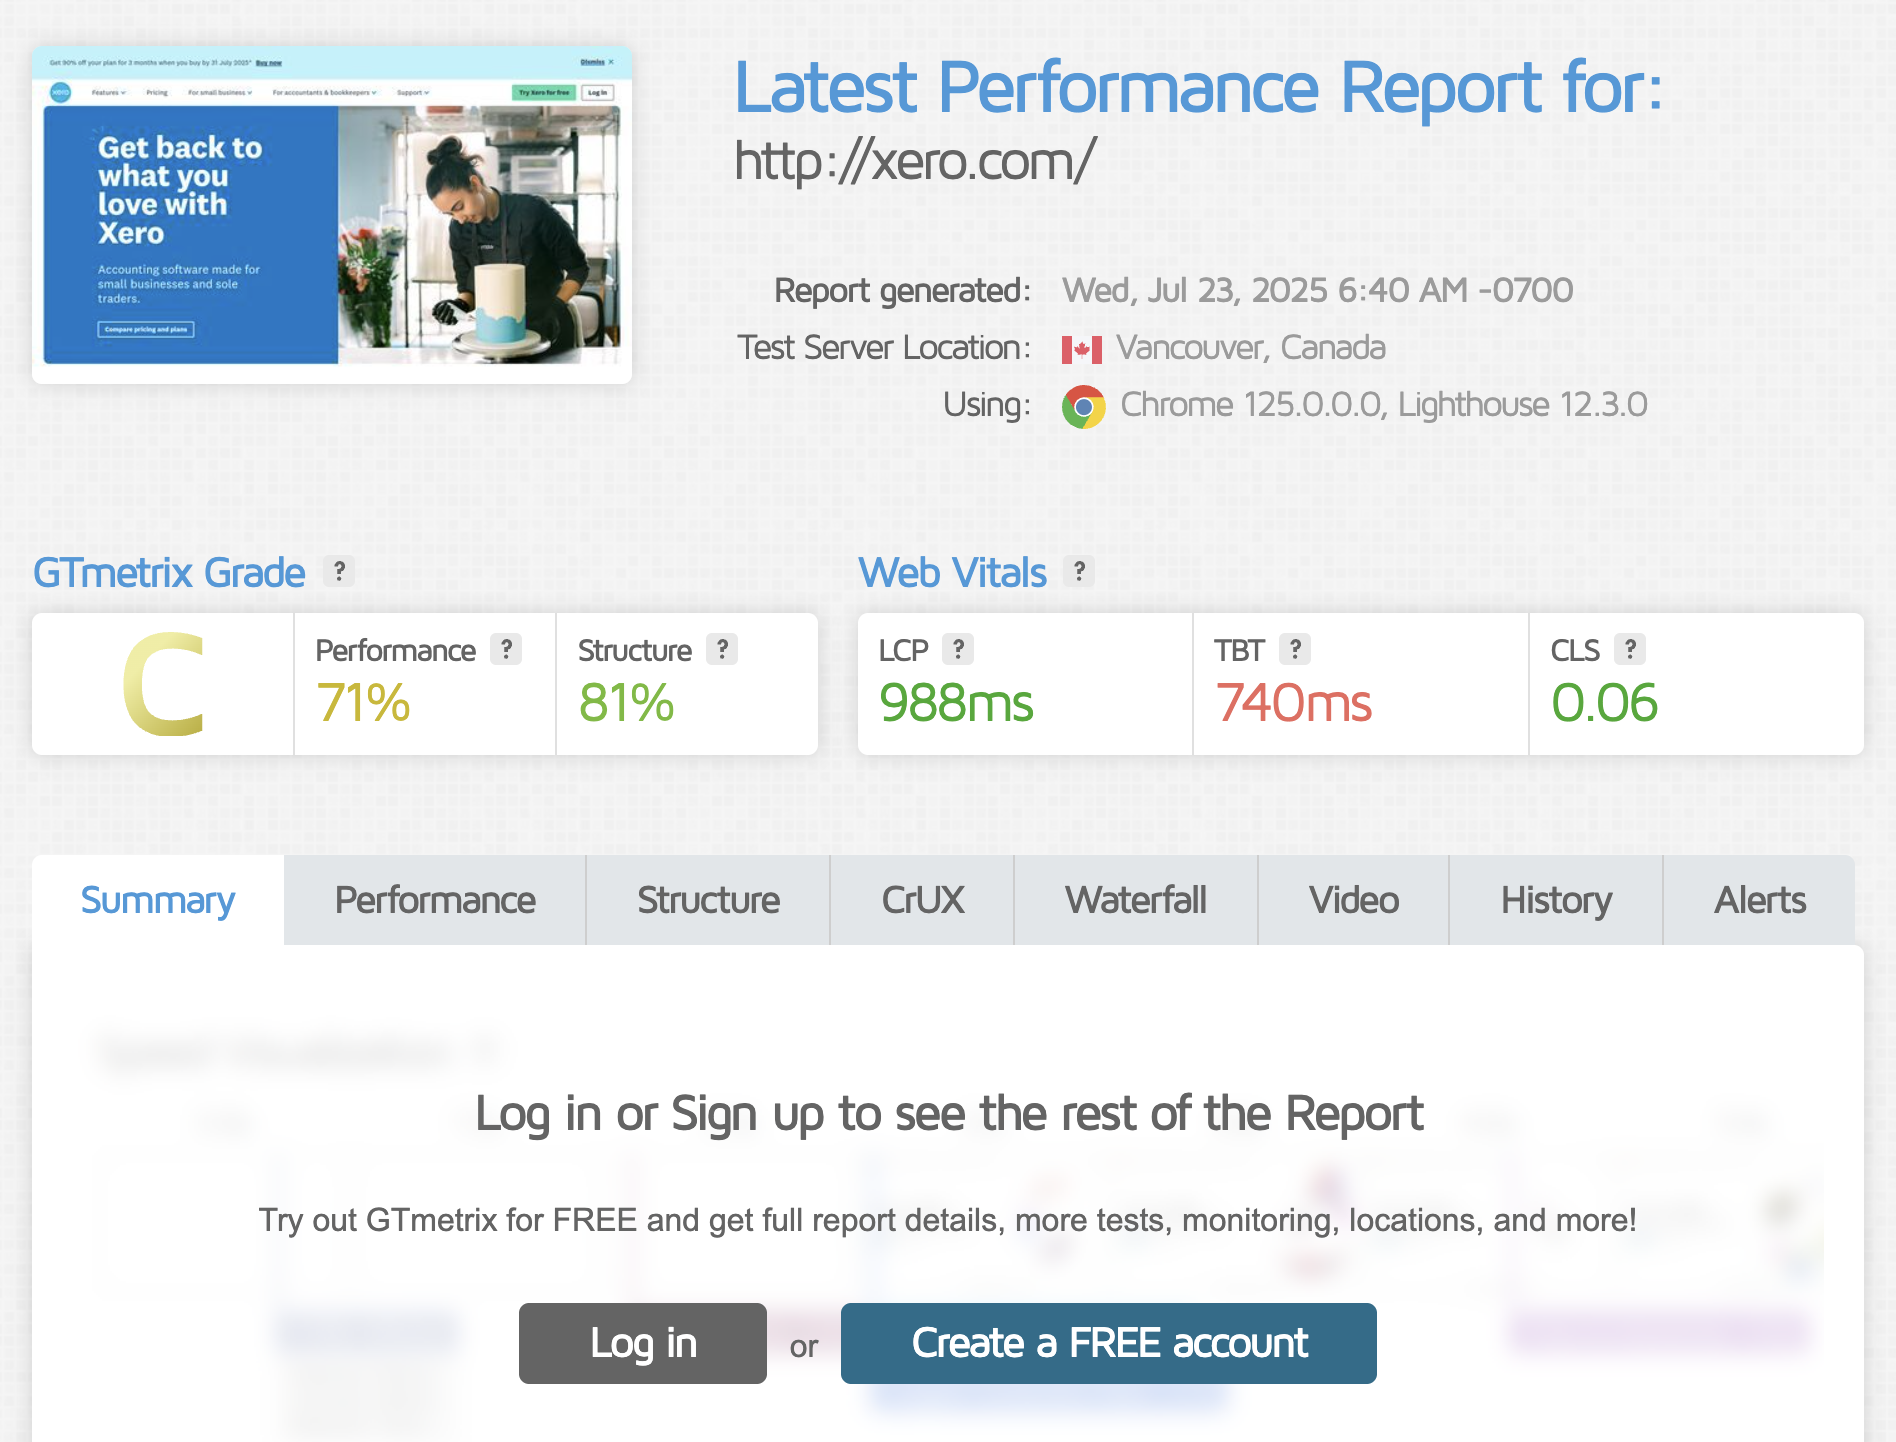Switch to the Summary tab
1896x1442 pixels.
click(x=158, y=900)
